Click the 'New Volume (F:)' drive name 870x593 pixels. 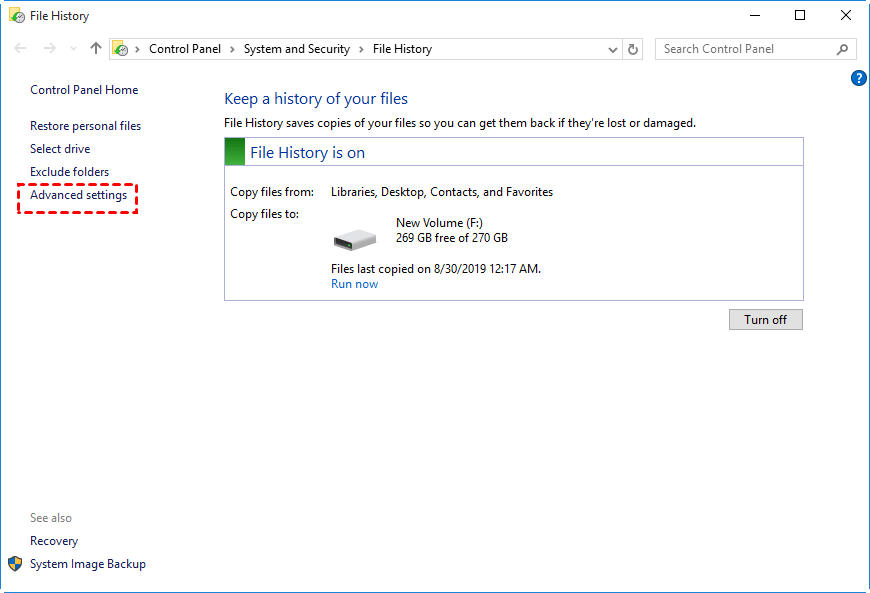(x=439, y=223)
